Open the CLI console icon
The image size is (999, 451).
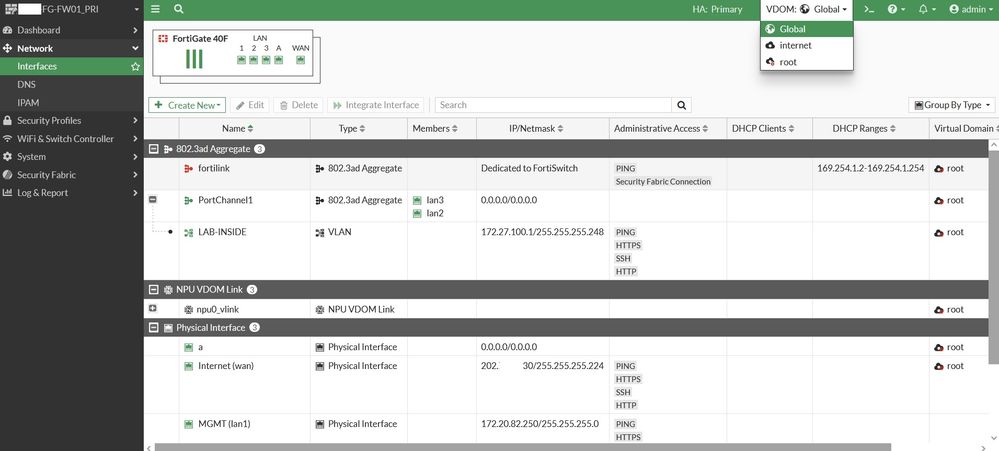coord(870,9)
